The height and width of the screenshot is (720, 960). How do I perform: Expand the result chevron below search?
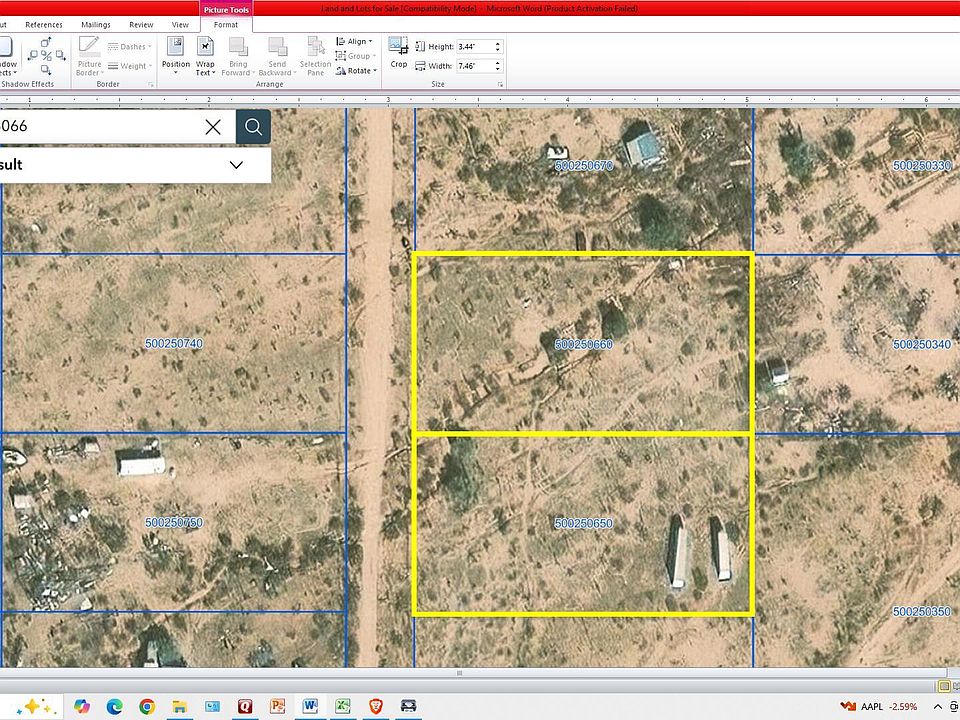236,165
